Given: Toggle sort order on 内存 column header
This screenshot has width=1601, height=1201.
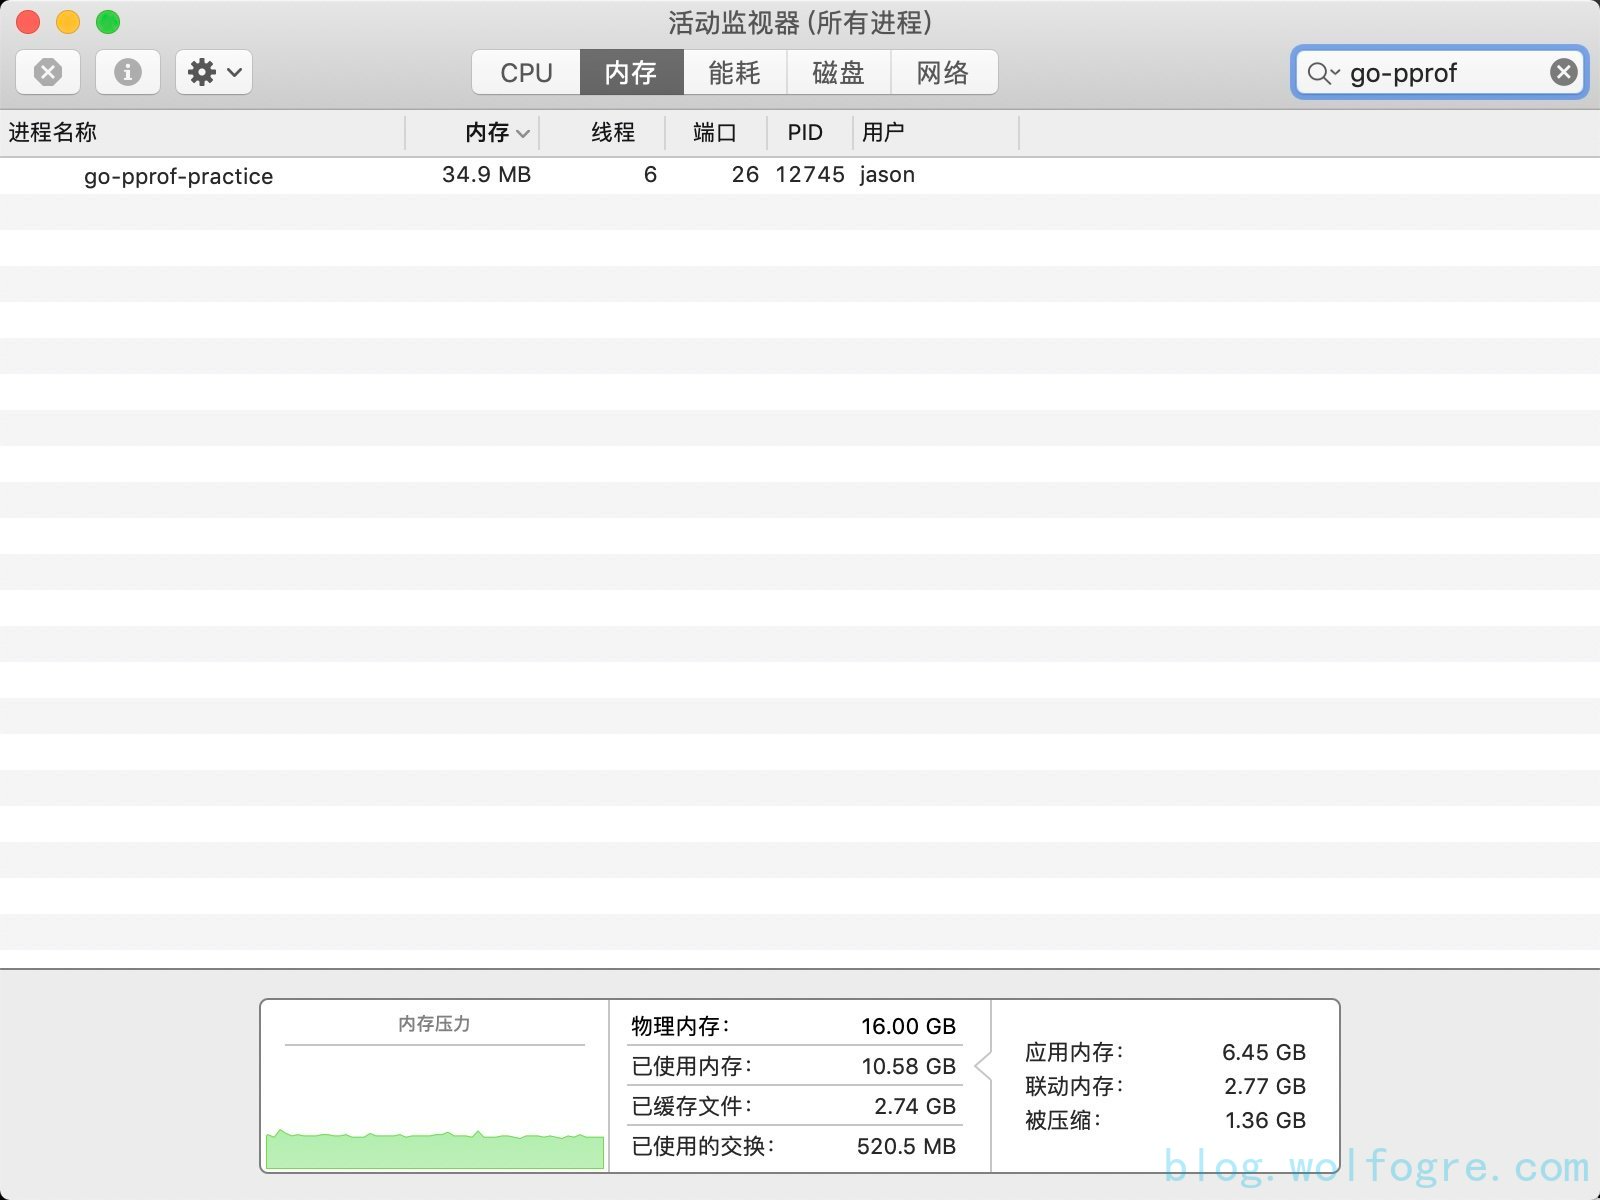Looking at the screenshot, I should click(x=487, y=133).
